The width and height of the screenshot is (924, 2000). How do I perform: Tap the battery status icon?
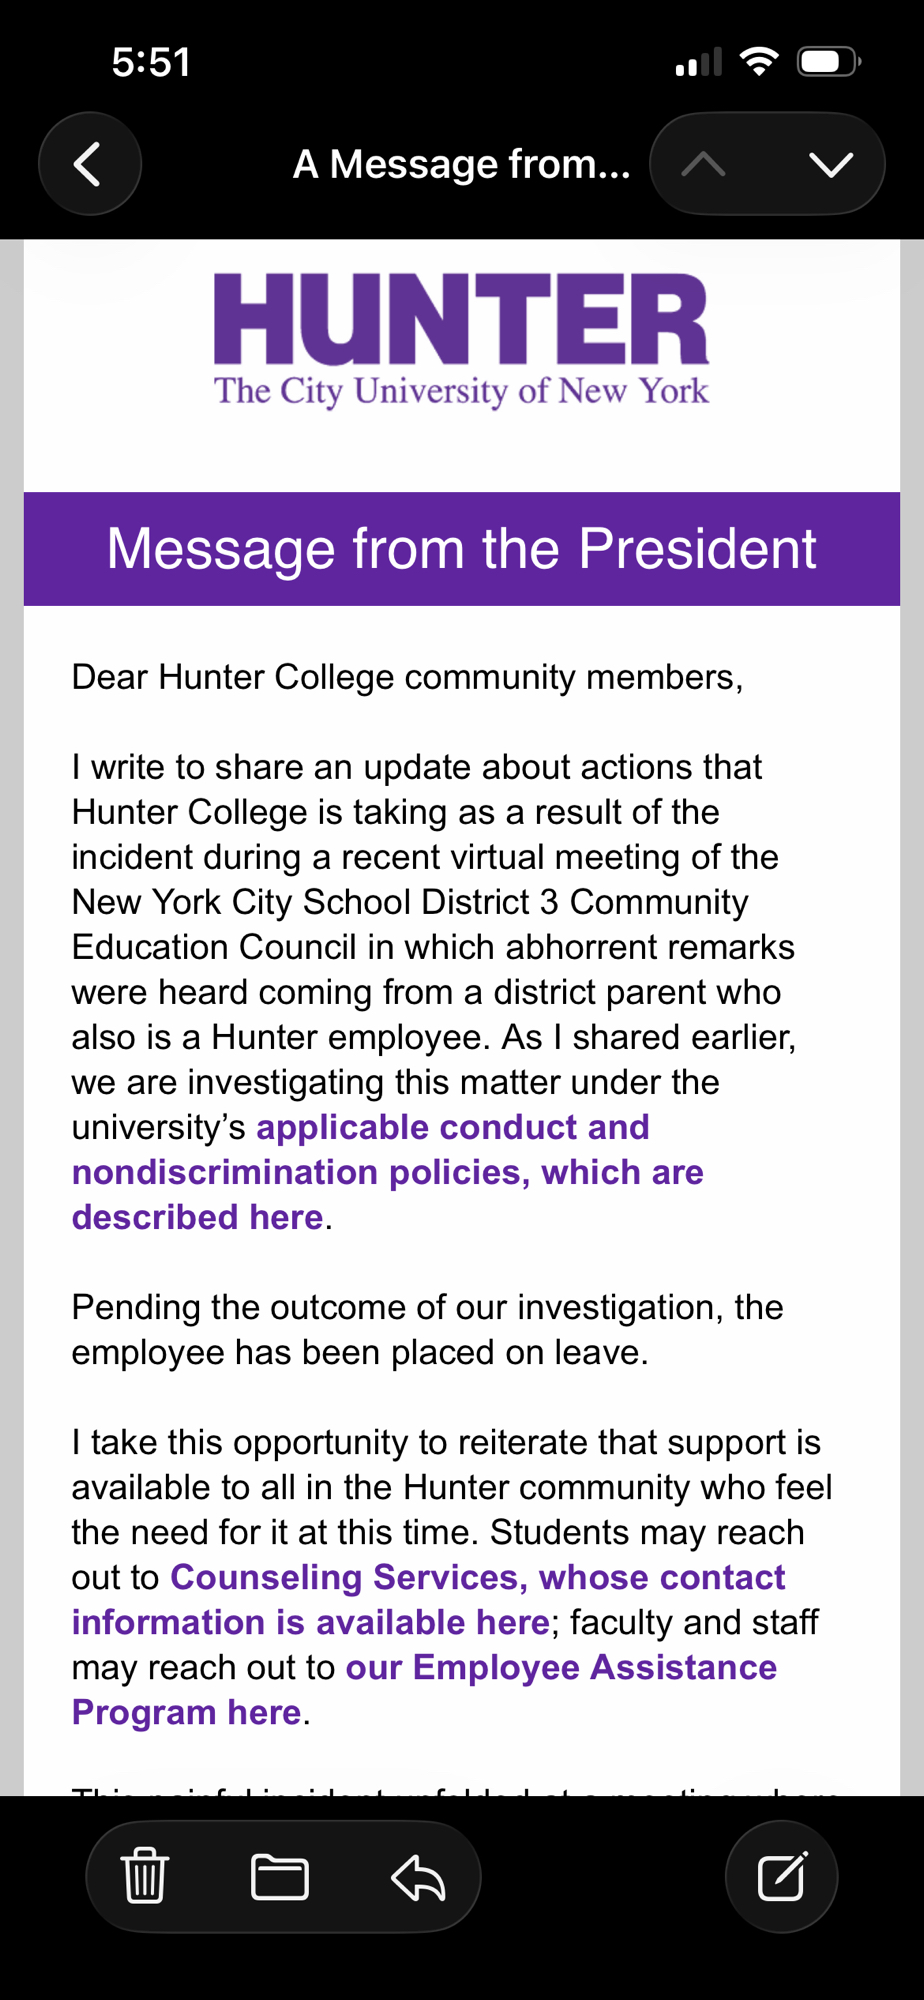pyautogui.click(x=828, y=62)
